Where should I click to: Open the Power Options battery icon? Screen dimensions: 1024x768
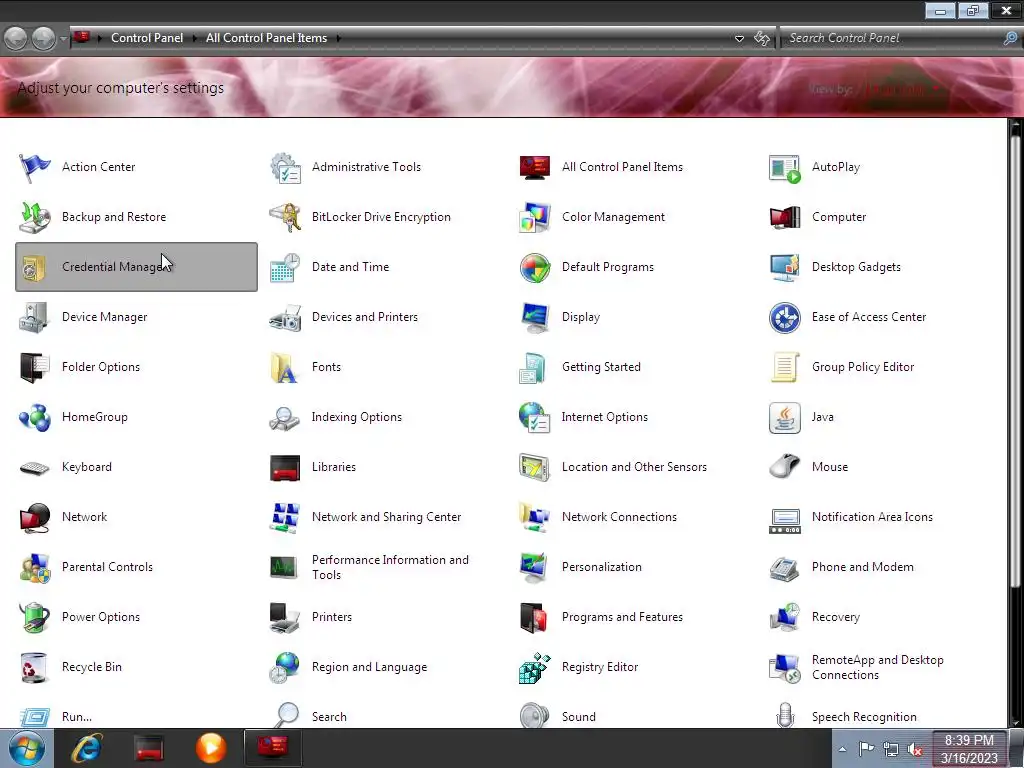34,617
